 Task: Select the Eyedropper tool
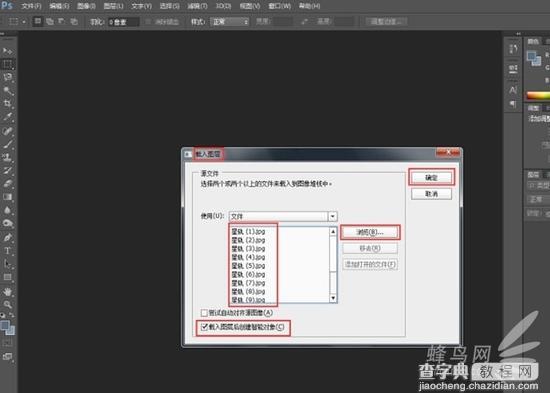[x=7, y=117]
